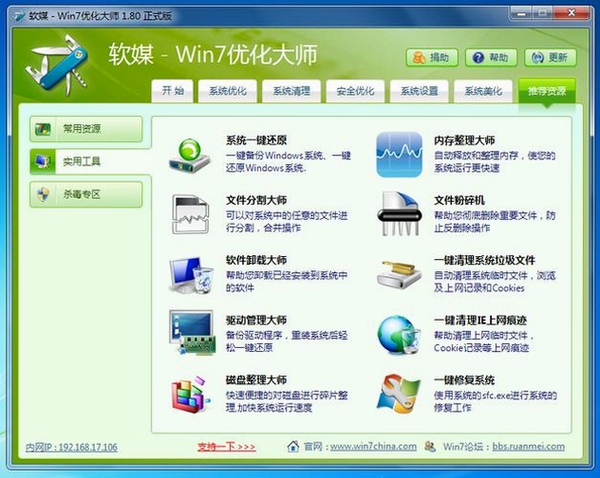Click the 一键清理系统垃圾文件 drive icon
The width and height of the screenshot is (600, 478).
tap(399, 275)
